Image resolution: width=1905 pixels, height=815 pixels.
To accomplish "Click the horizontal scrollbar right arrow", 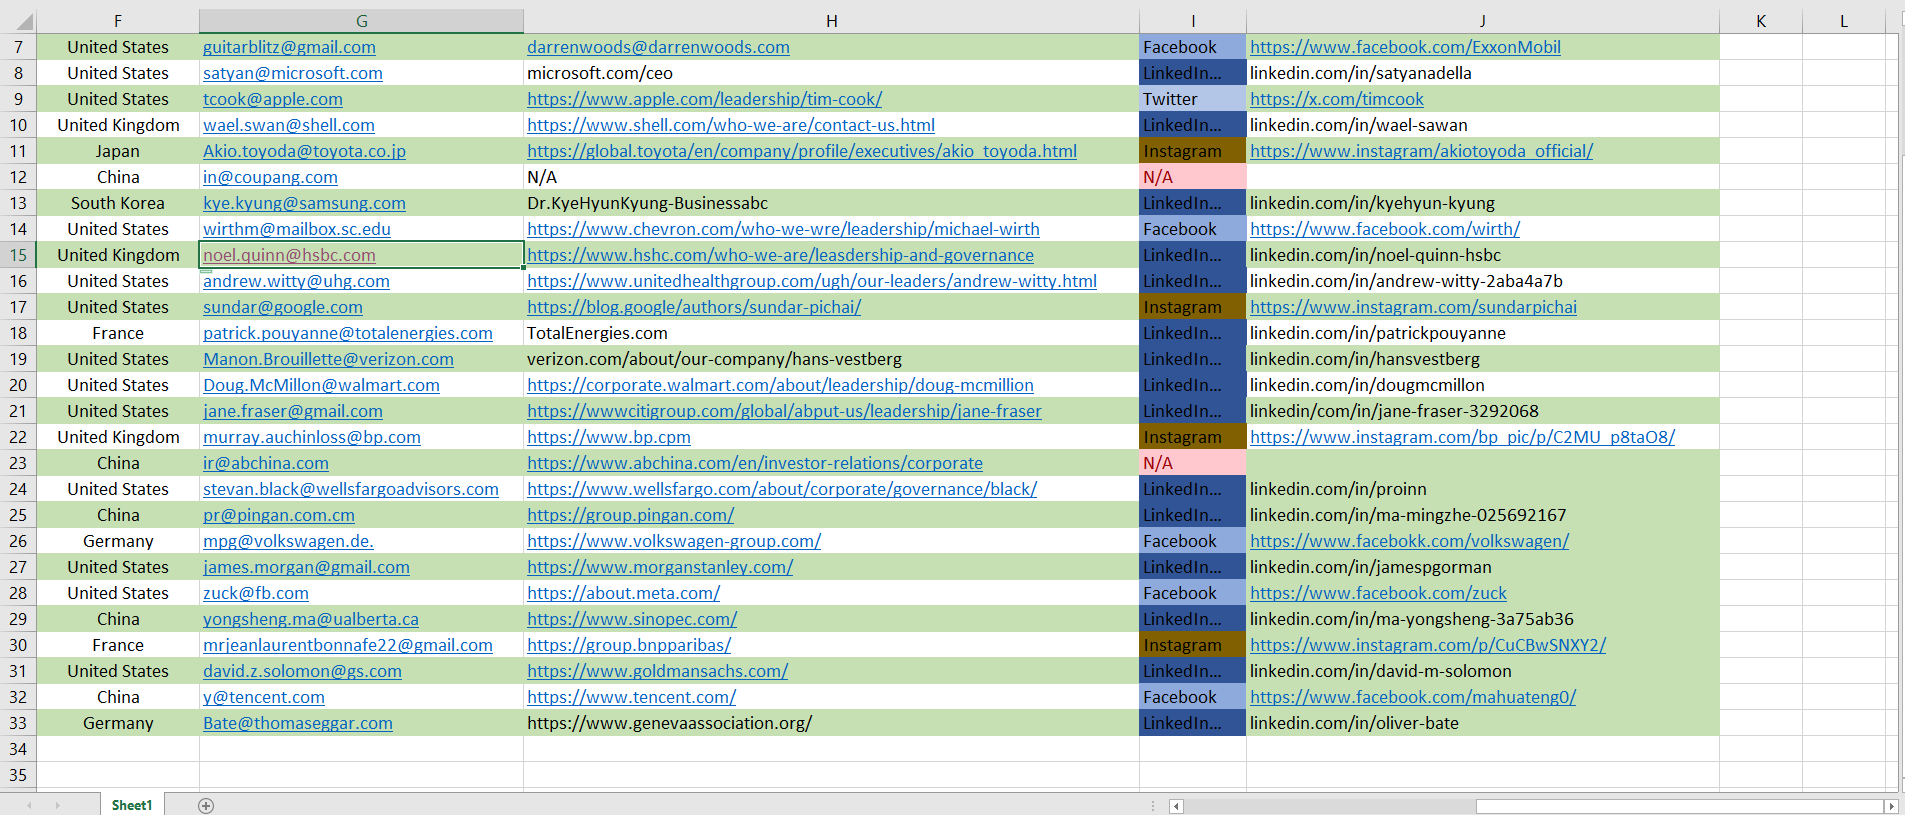I will click(x=1890, y=806).
